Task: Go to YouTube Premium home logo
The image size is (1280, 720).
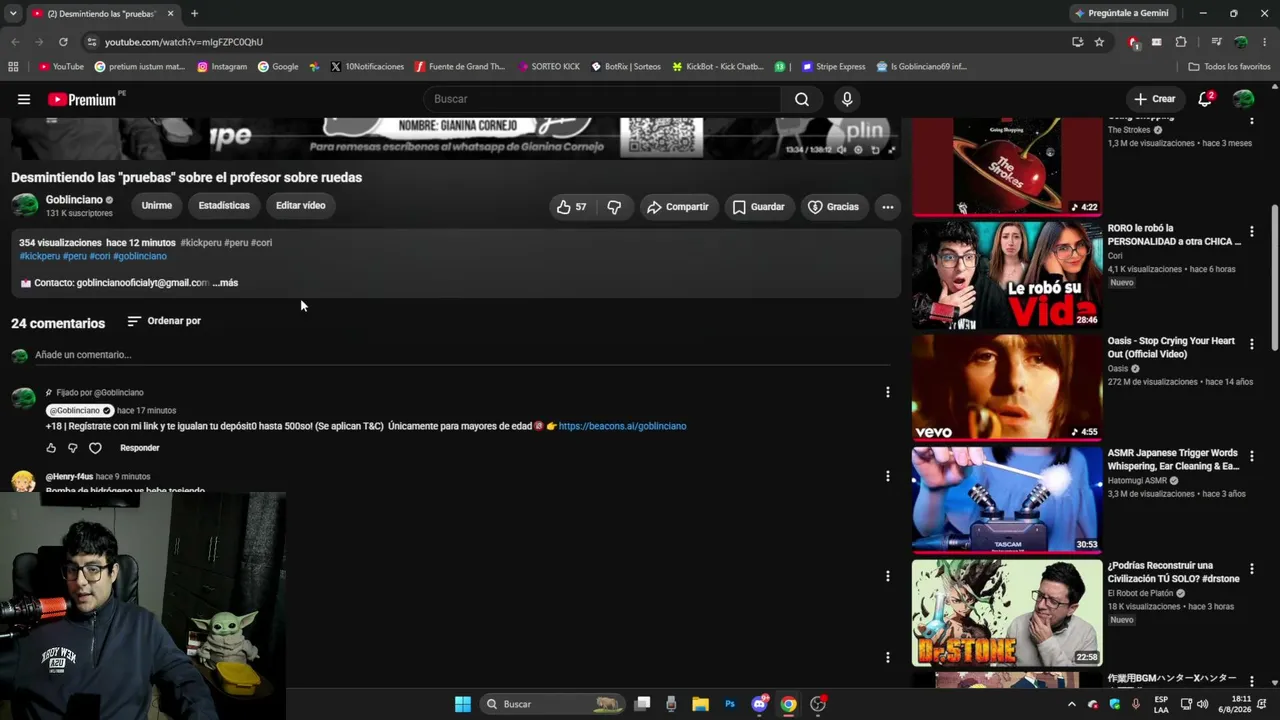Action: click(x=82, y=99)
